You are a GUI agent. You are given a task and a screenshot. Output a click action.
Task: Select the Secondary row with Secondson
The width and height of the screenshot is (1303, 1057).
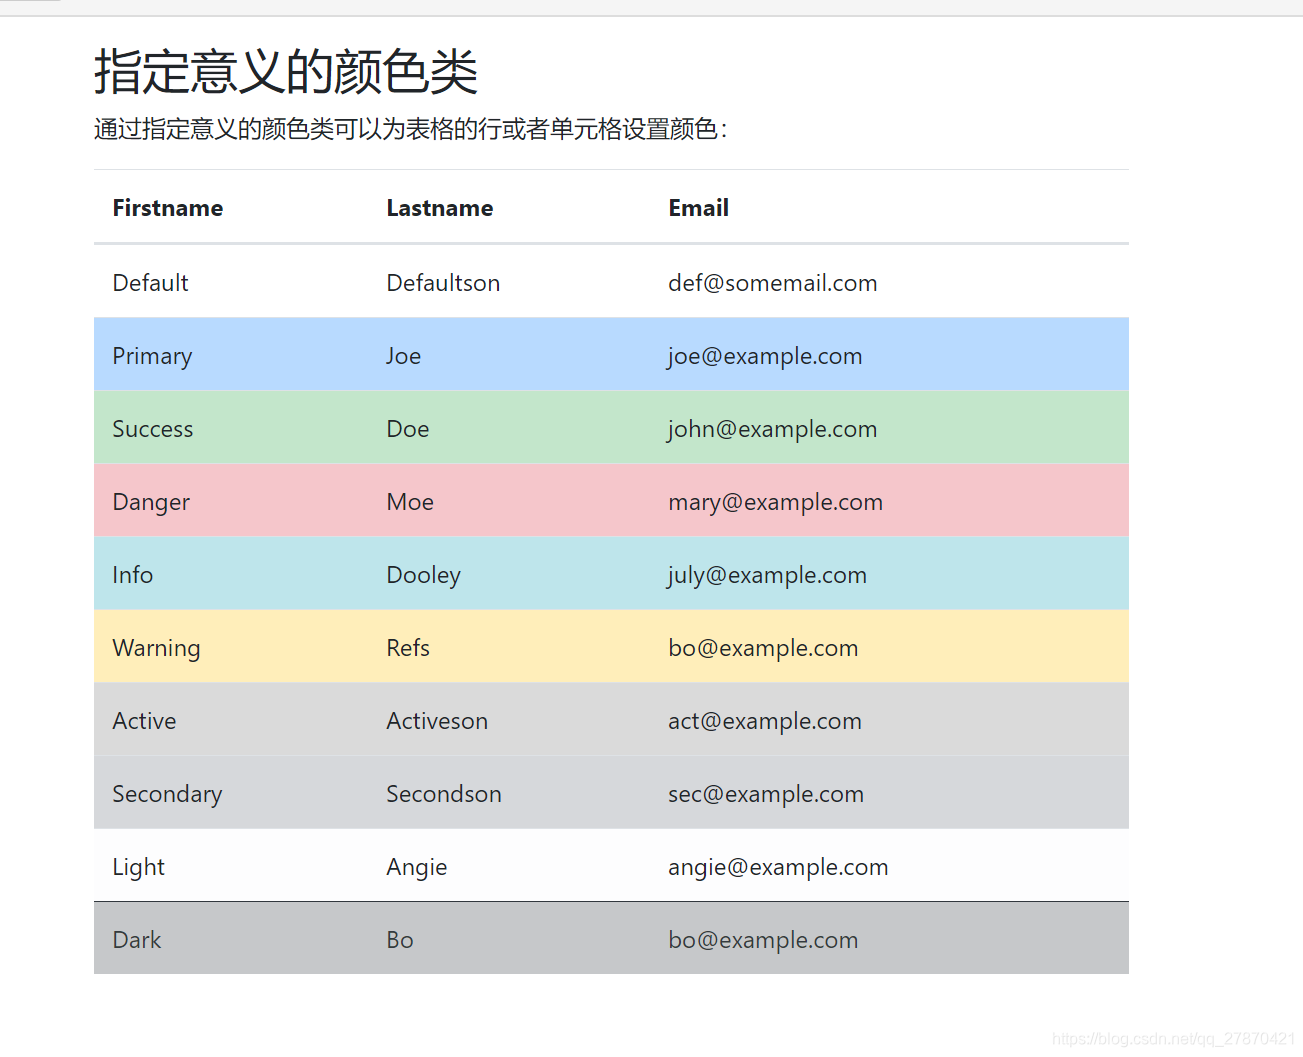point(444,793)
